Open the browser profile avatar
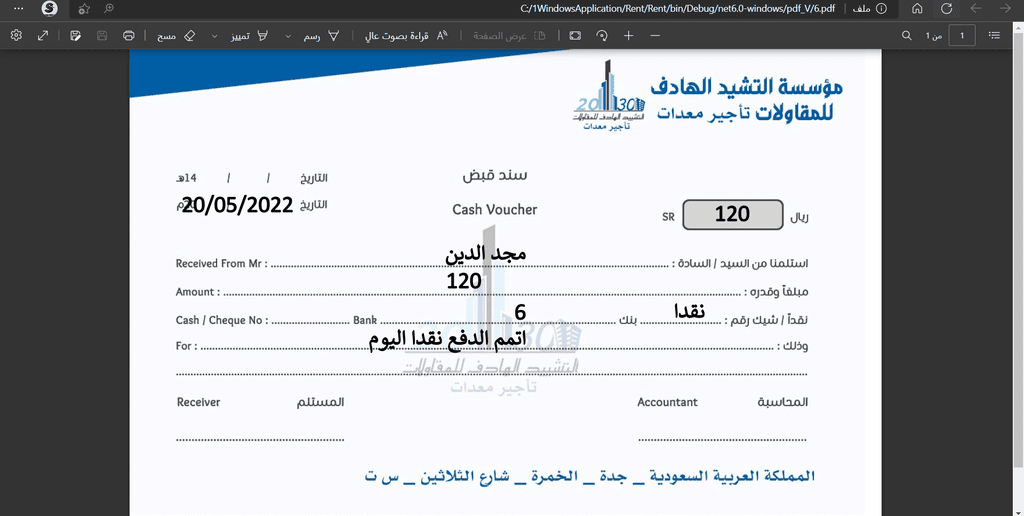This screenshot has width=1024, height=516. pyautogui.click(x=49, y=9)
